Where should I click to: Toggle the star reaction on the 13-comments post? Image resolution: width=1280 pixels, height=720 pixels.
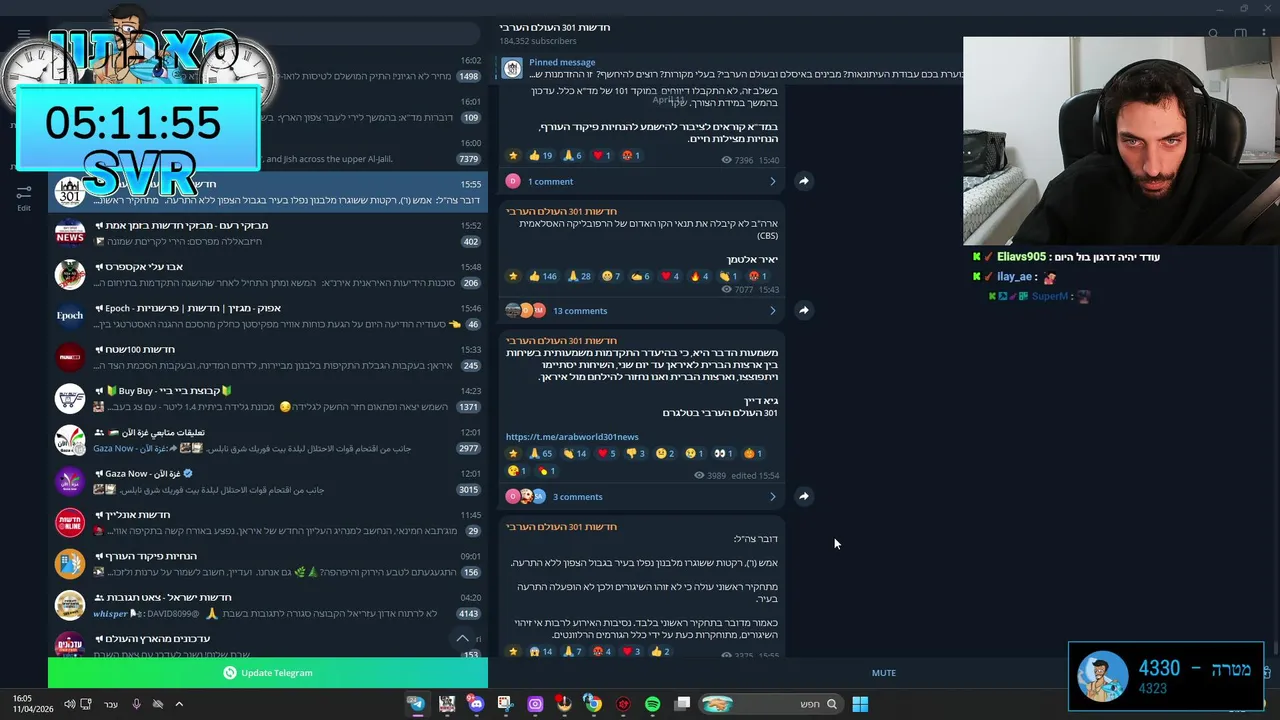point(513,276)
